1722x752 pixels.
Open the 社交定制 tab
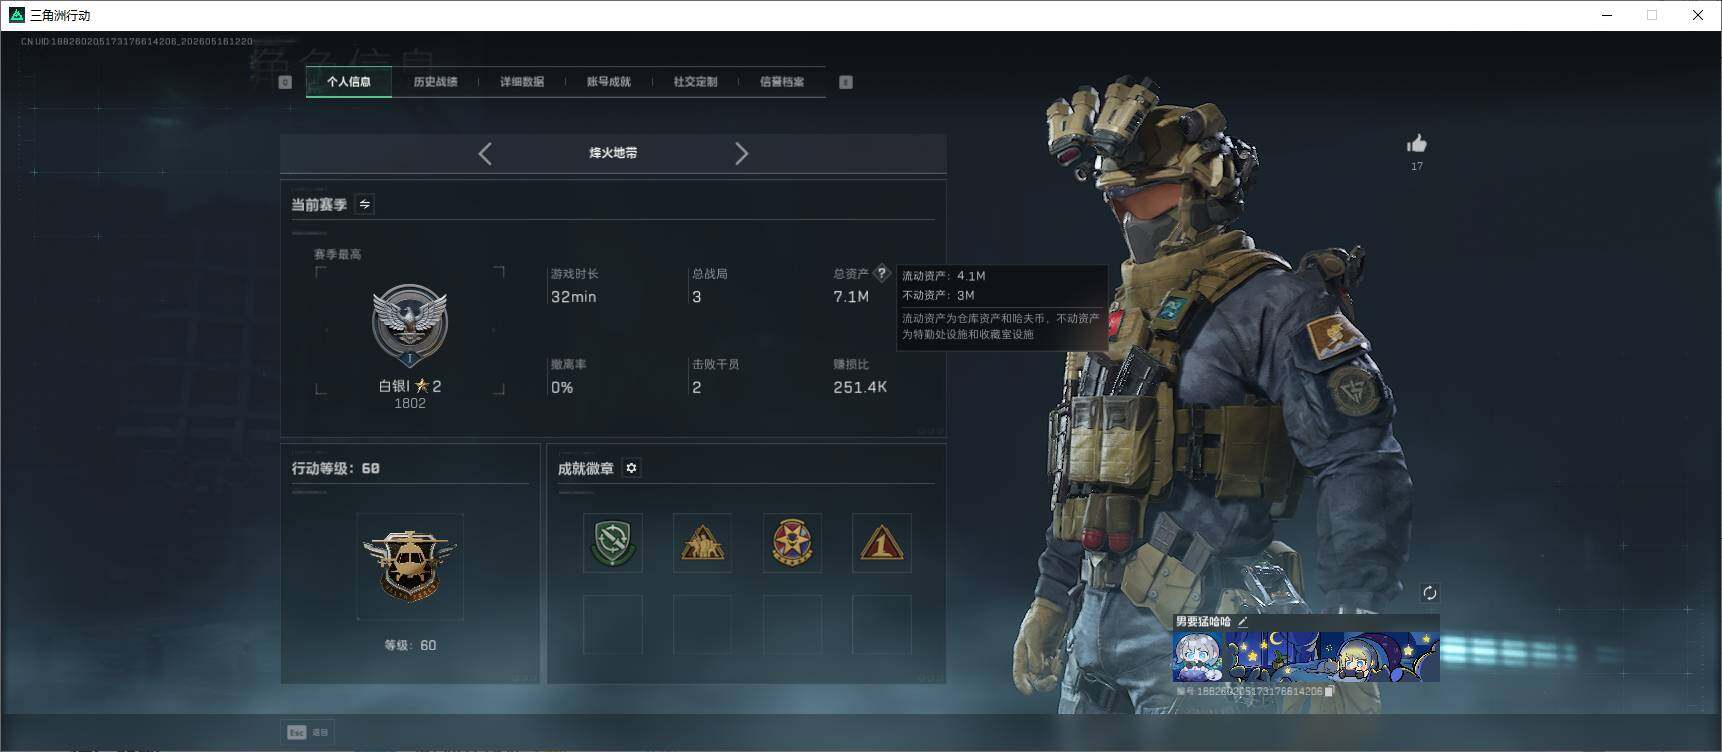click(x=695, y=82)
